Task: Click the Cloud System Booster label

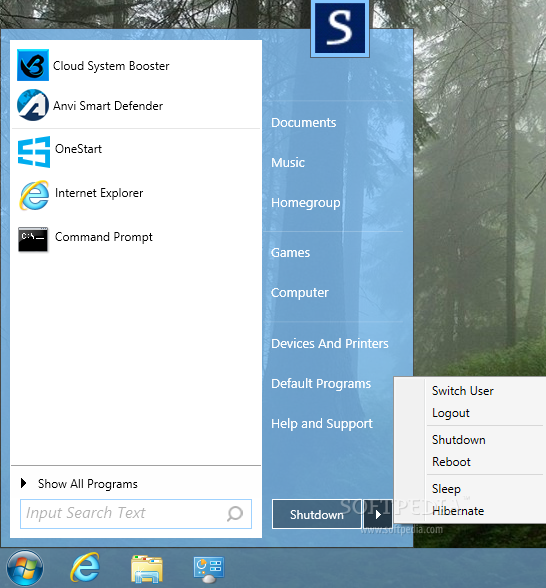Action: tap(111, 66)
